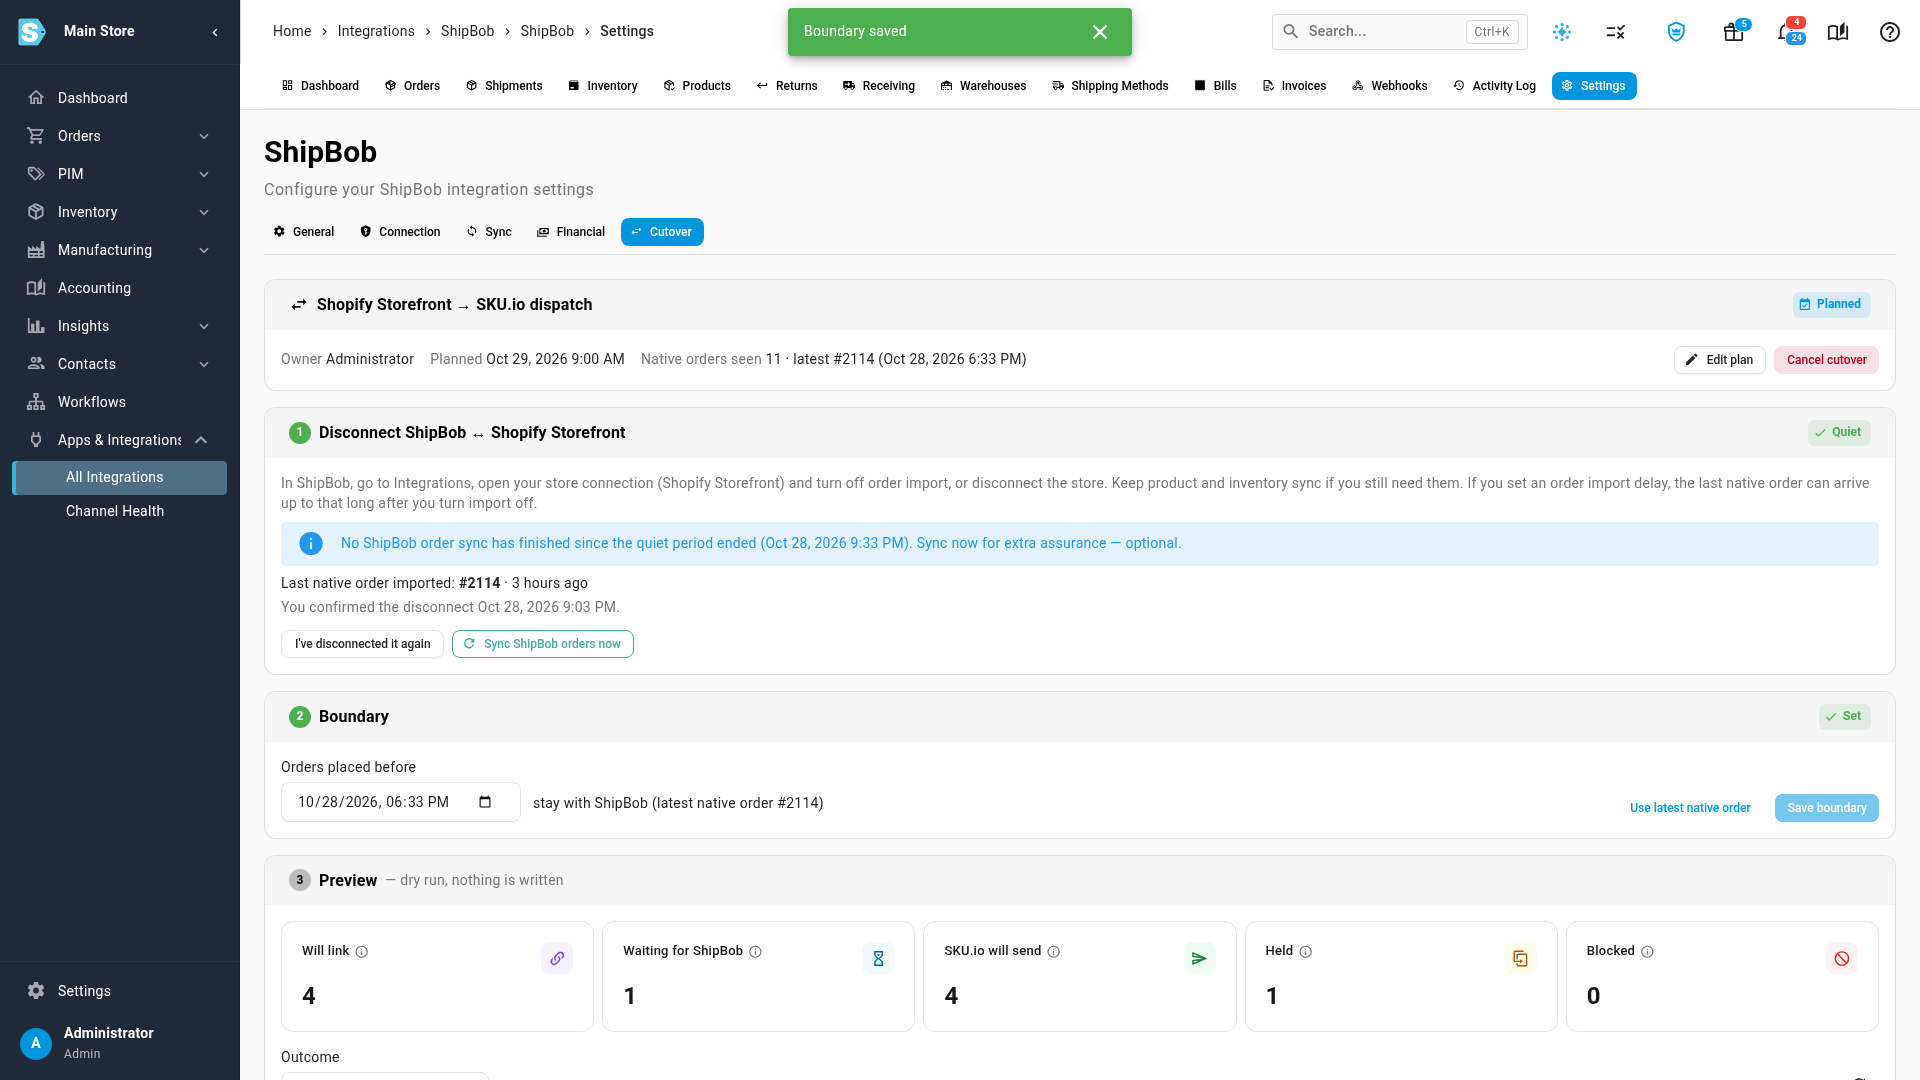Image resolution: width=1920 pixels, height=1080 pixels.
Task: Click the Edit plan button
Action: (1720, 360)
